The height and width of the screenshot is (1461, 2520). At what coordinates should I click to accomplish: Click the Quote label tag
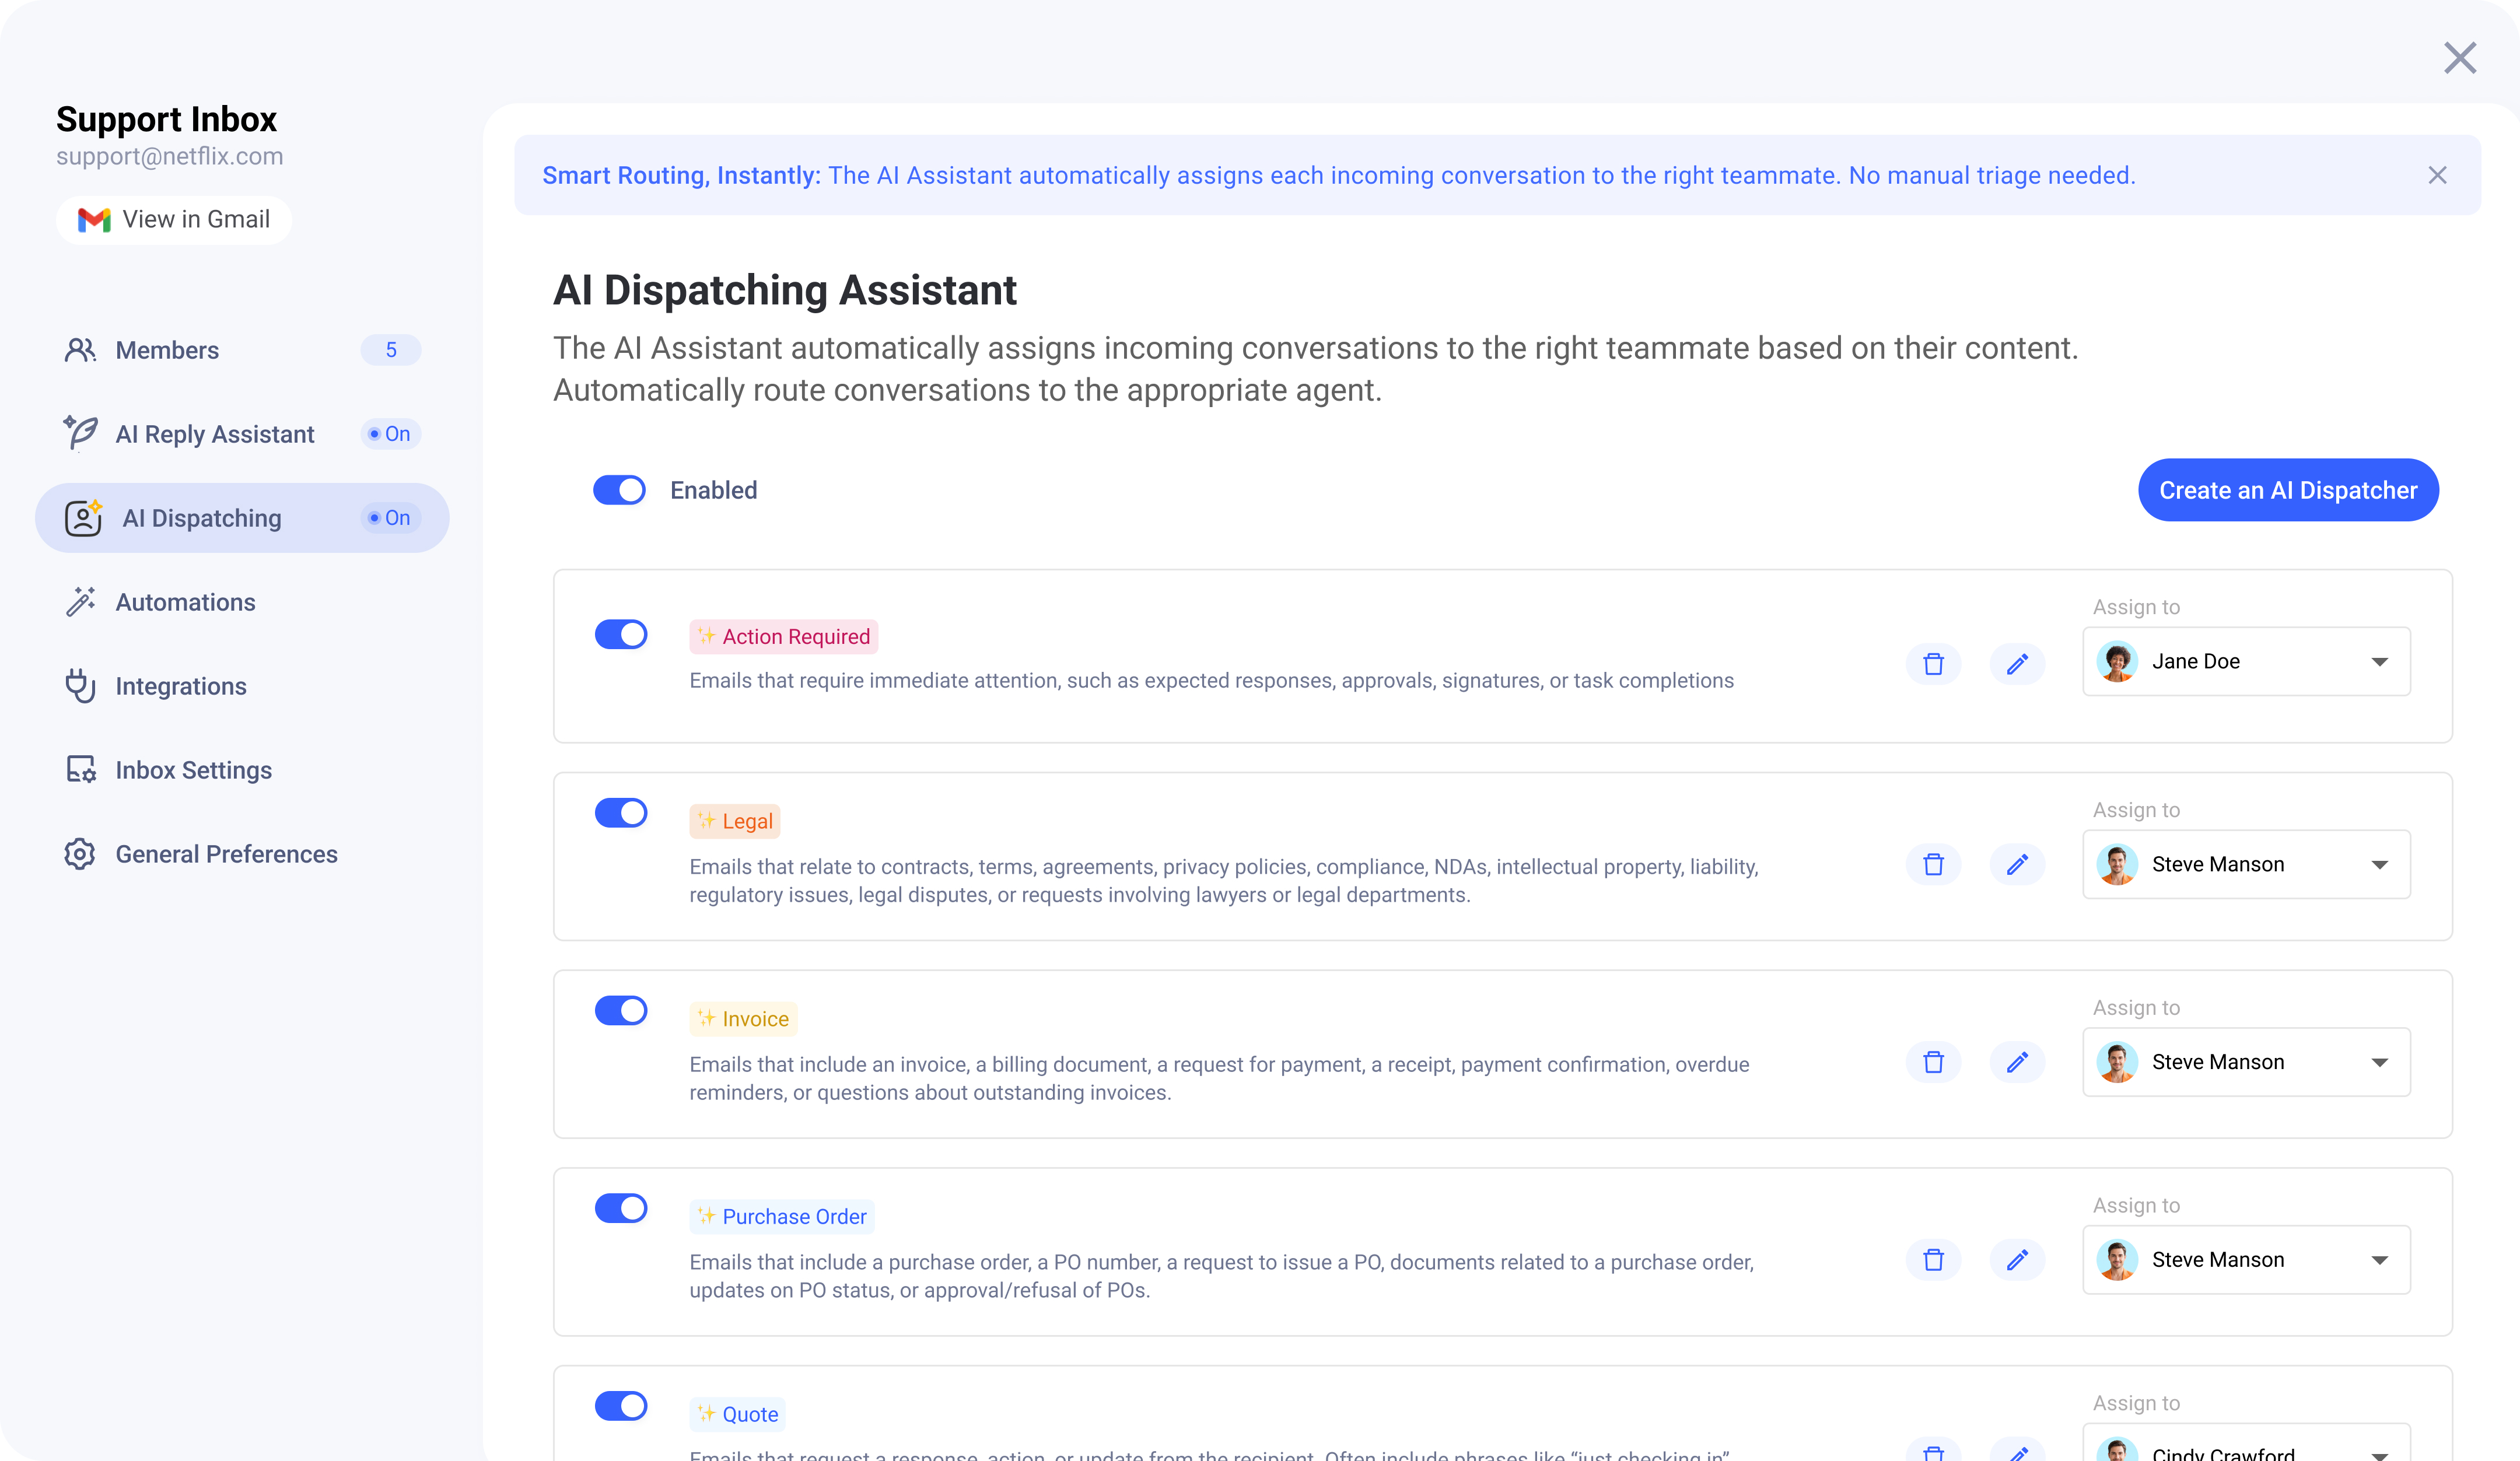(x=738, y=1414)
